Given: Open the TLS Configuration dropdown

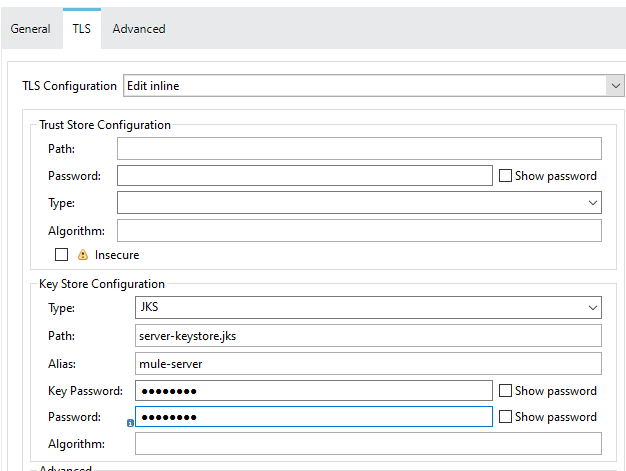Looking at the screenshot, I should 374,86.
